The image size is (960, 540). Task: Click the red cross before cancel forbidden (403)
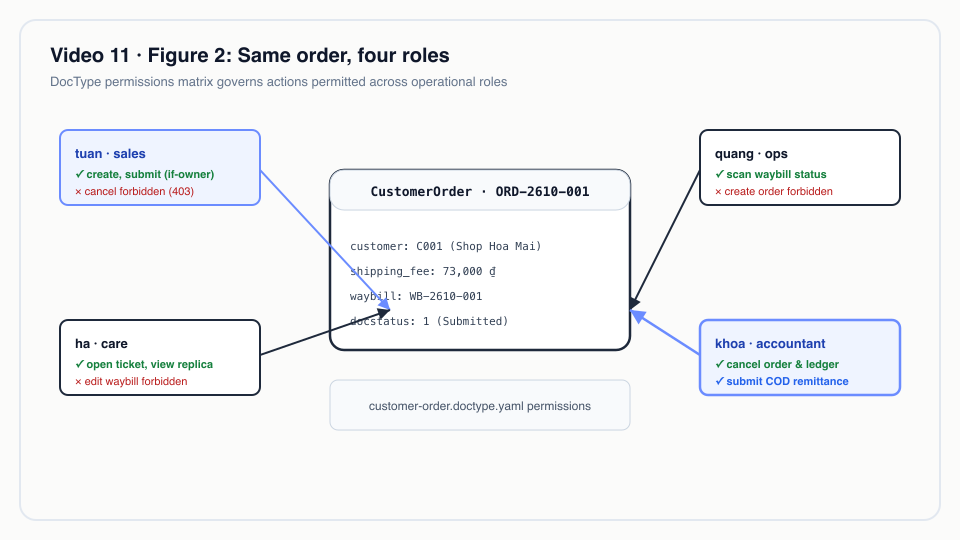tap(78, 192)
